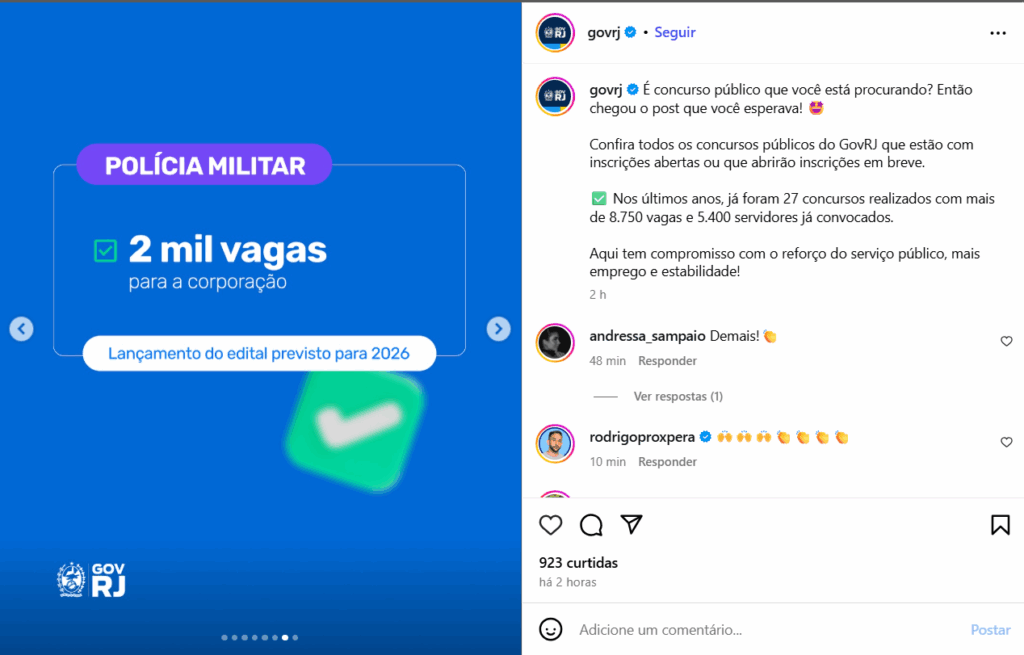Open comments with the speech bubble icon
The height and width of the screenshot is (655, 1024).
(x=591, y=525)
